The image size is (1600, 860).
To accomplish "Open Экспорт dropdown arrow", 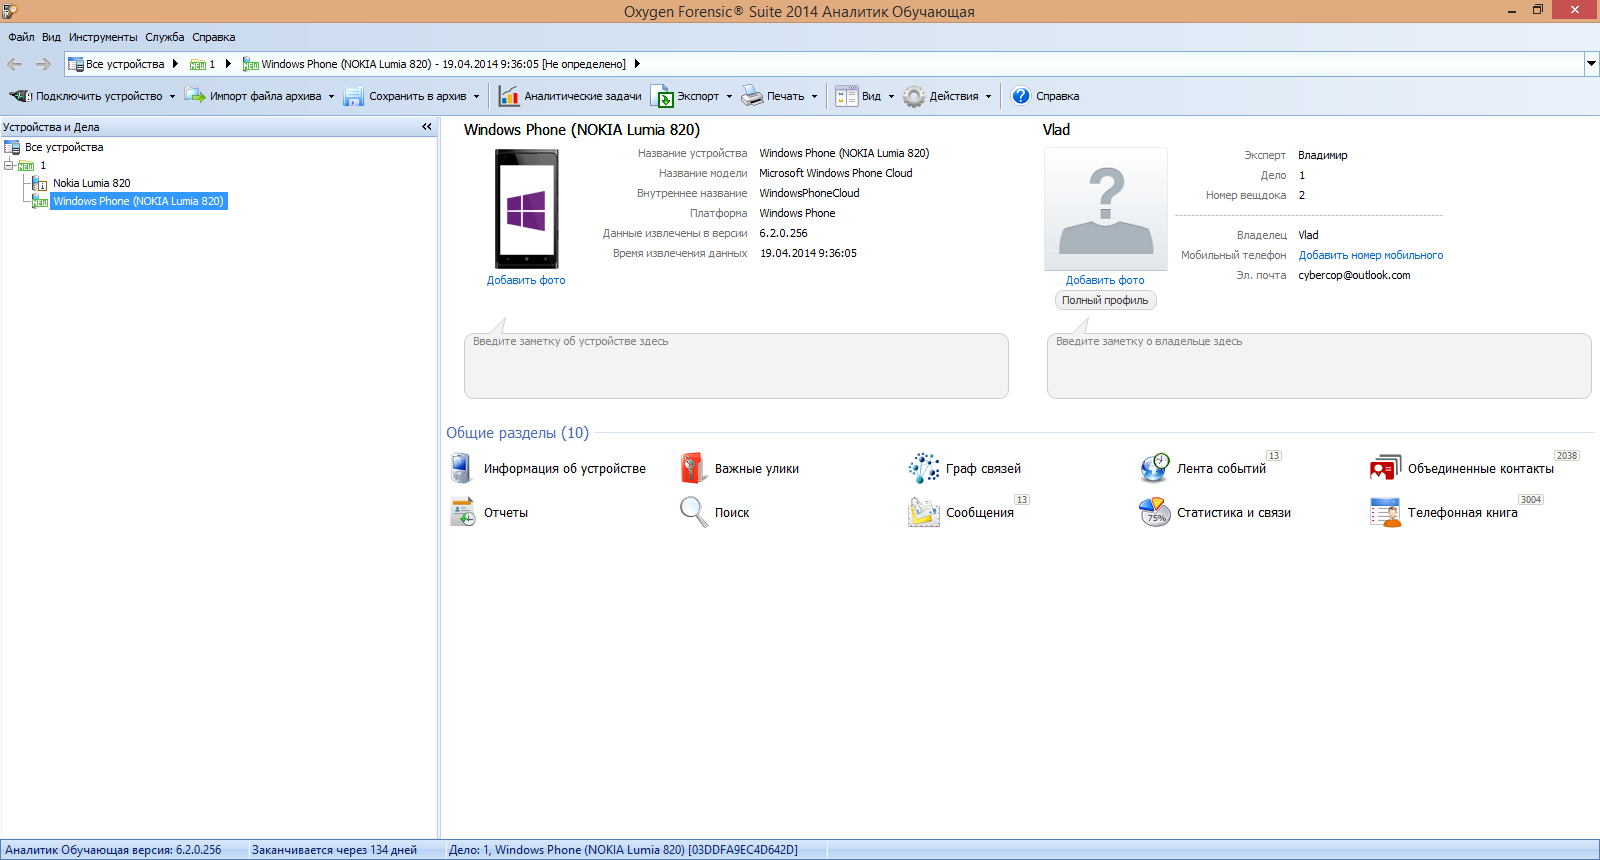I will [729, 97].
